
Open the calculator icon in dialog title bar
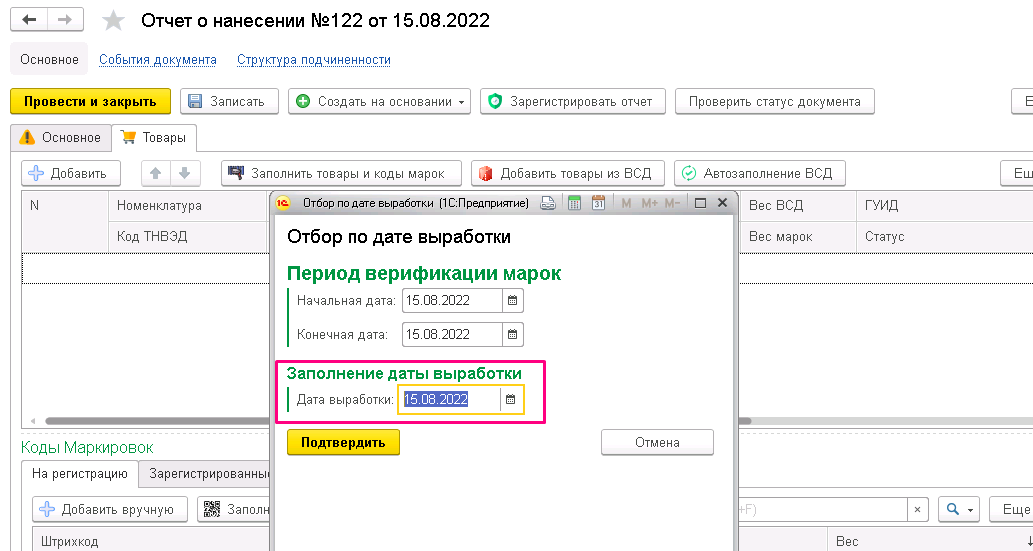coord(574,204)
